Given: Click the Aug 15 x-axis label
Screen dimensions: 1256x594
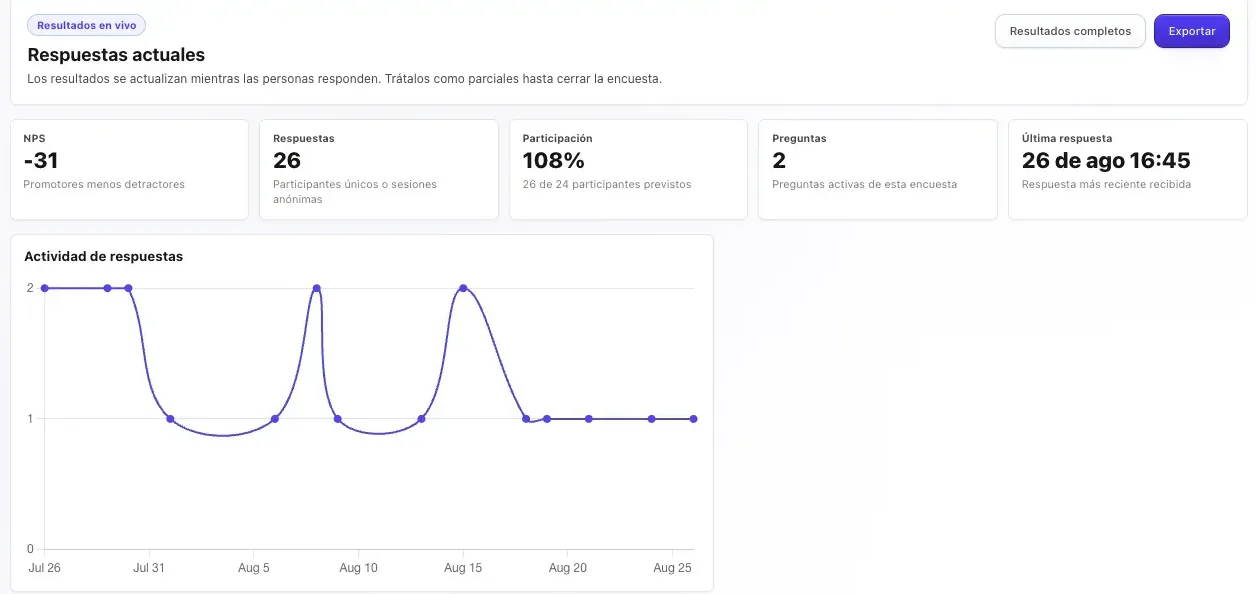Looking at the screenshot, I should coord(463,568).
